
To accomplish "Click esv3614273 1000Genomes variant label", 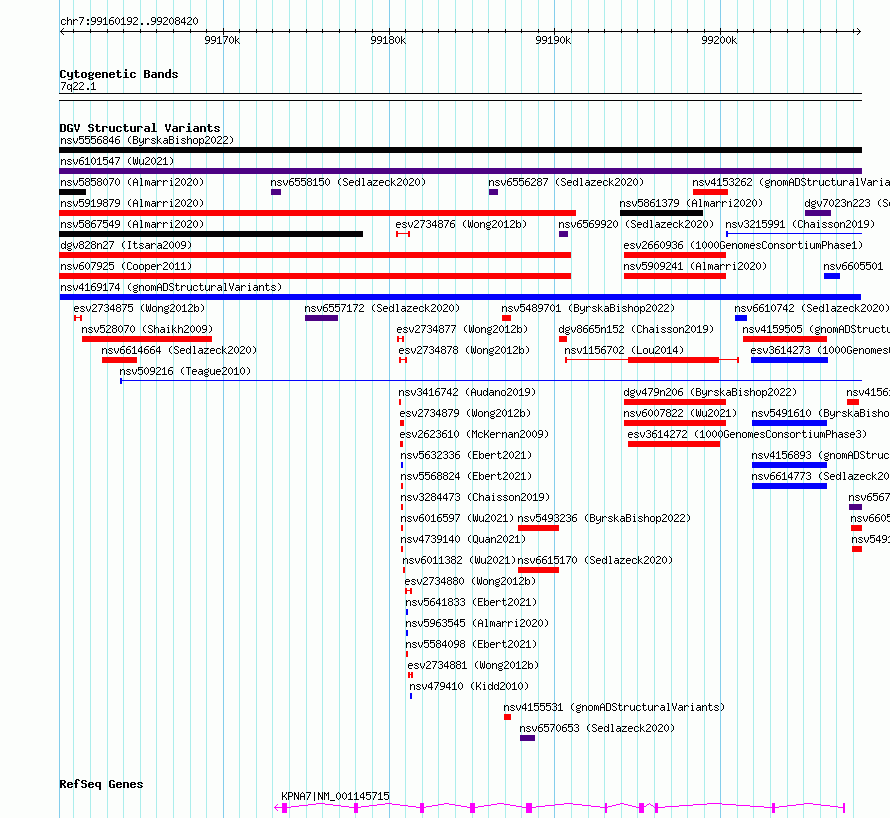I will point(820,350).
